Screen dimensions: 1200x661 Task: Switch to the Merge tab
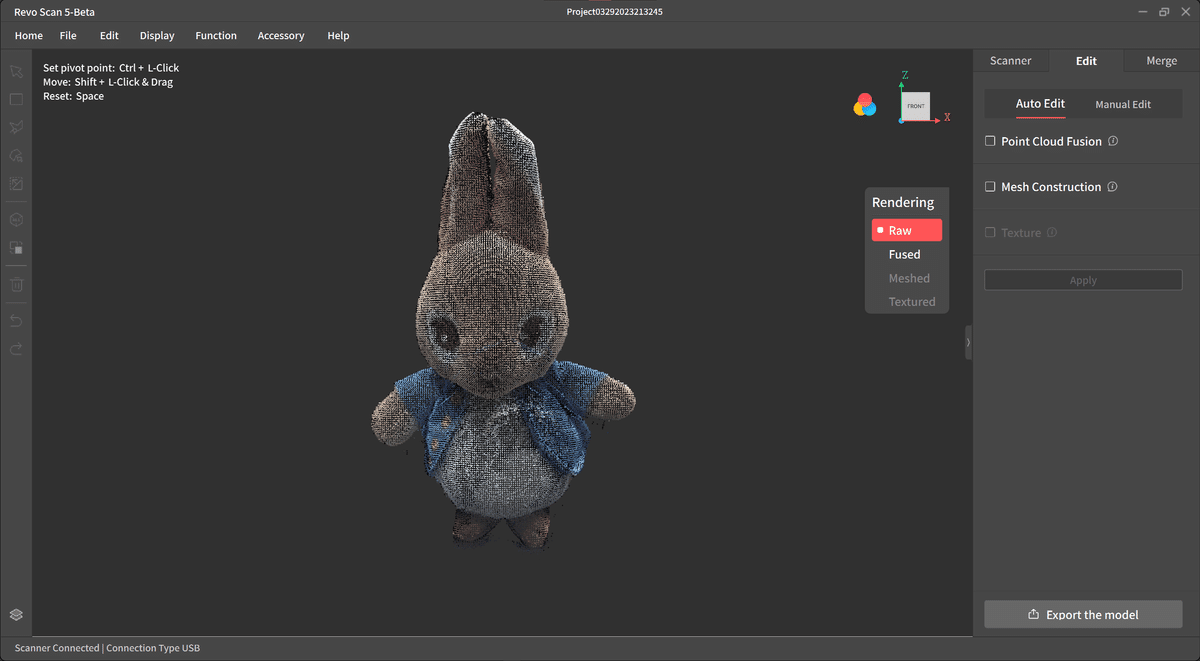(1161, 61)
